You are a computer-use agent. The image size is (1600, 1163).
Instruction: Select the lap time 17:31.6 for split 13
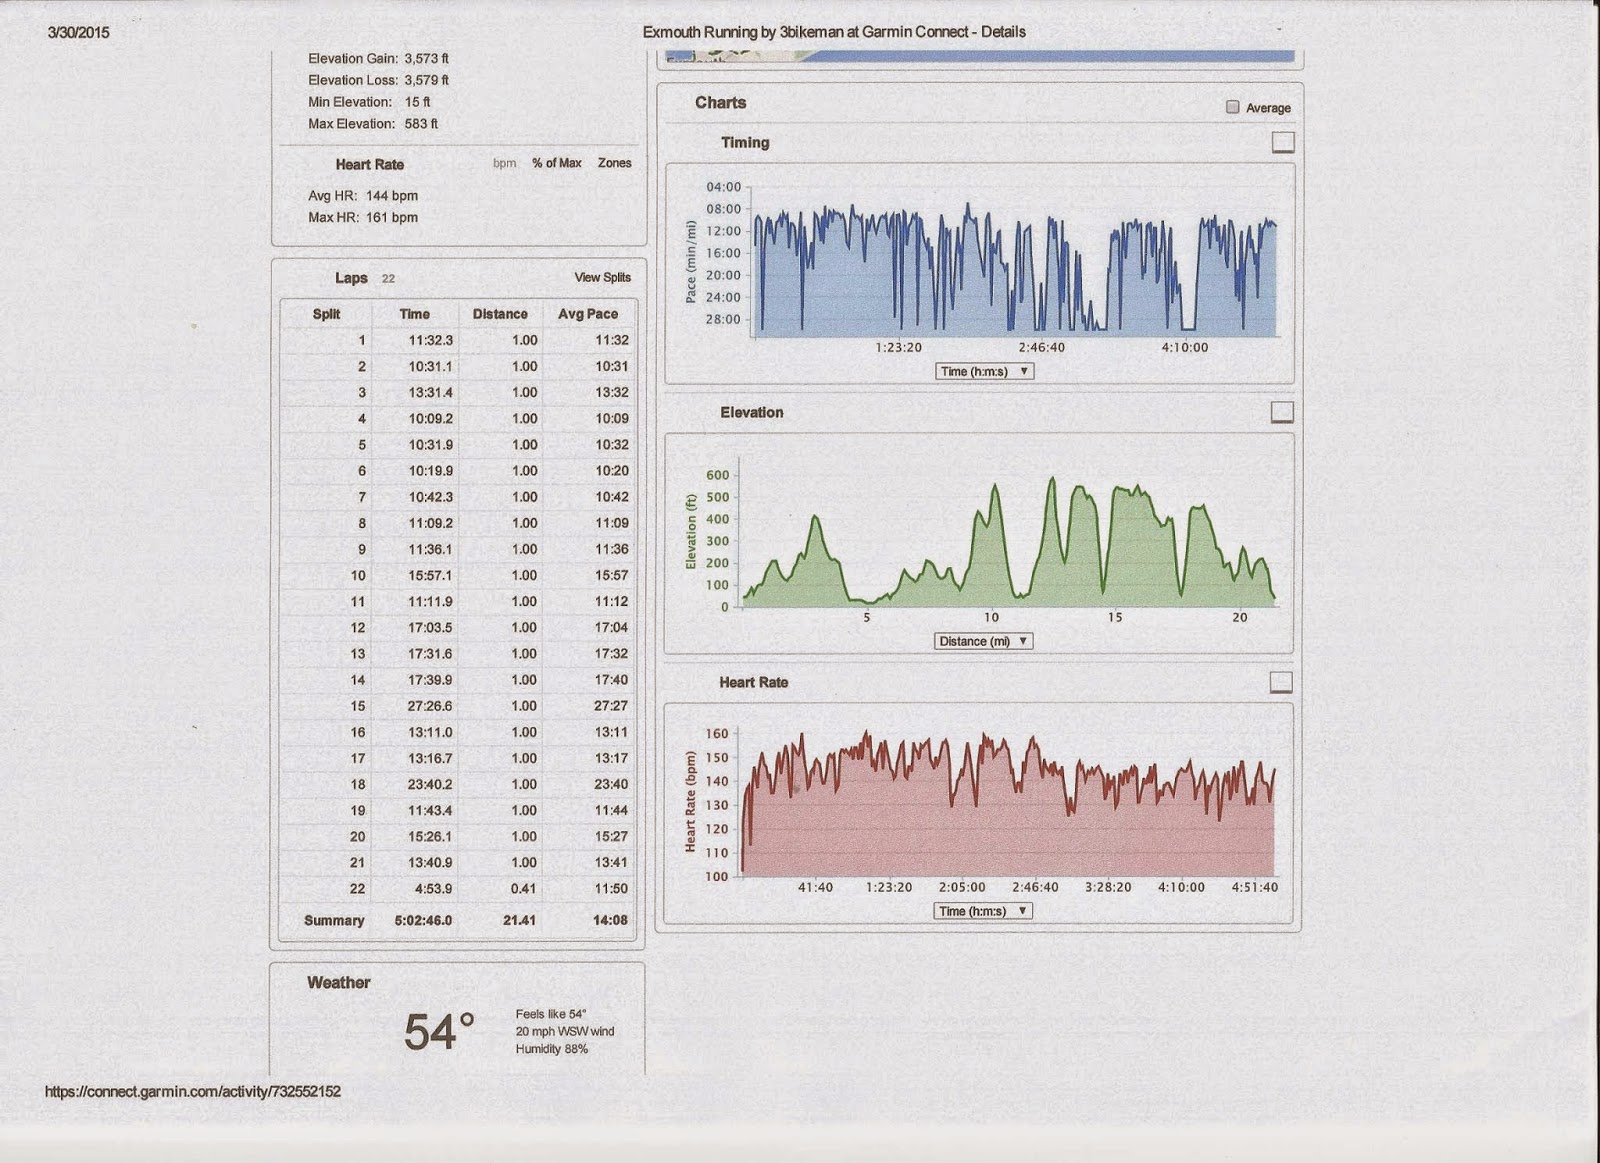[430, 653]
